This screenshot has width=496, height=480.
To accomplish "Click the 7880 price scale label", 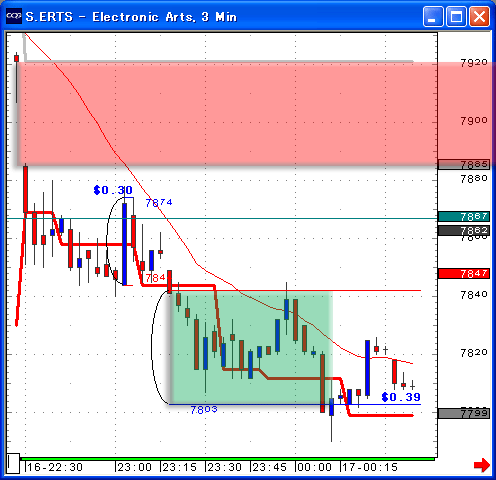I will (x=474, y=179).
